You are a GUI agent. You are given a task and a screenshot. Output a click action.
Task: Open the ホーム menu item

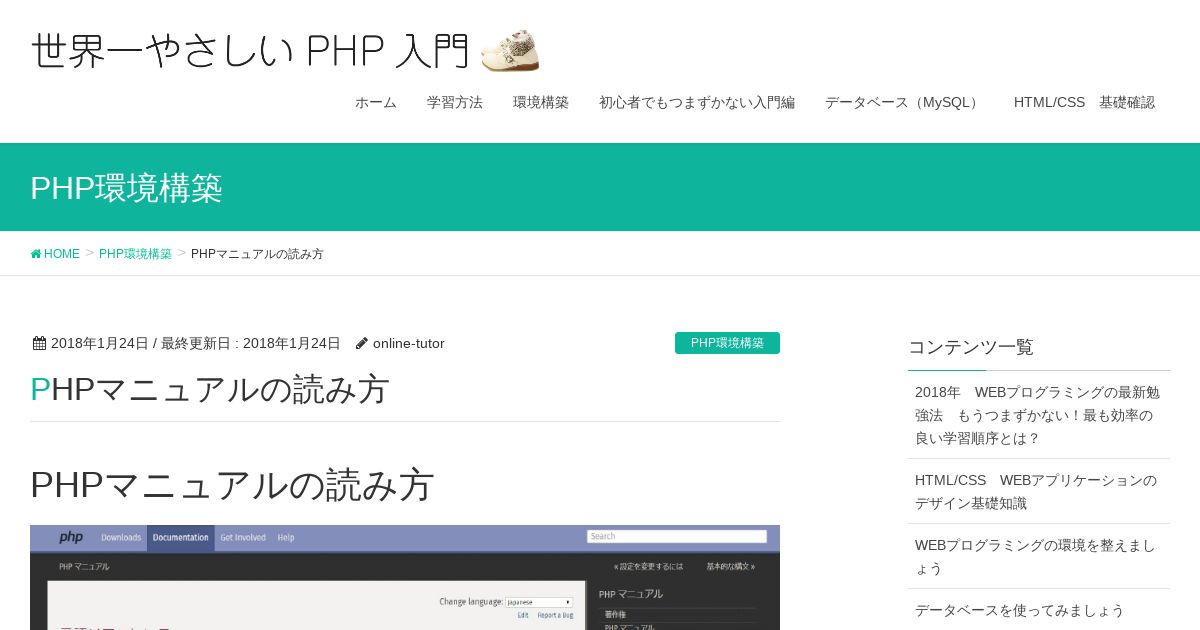[x=376, y=102]
